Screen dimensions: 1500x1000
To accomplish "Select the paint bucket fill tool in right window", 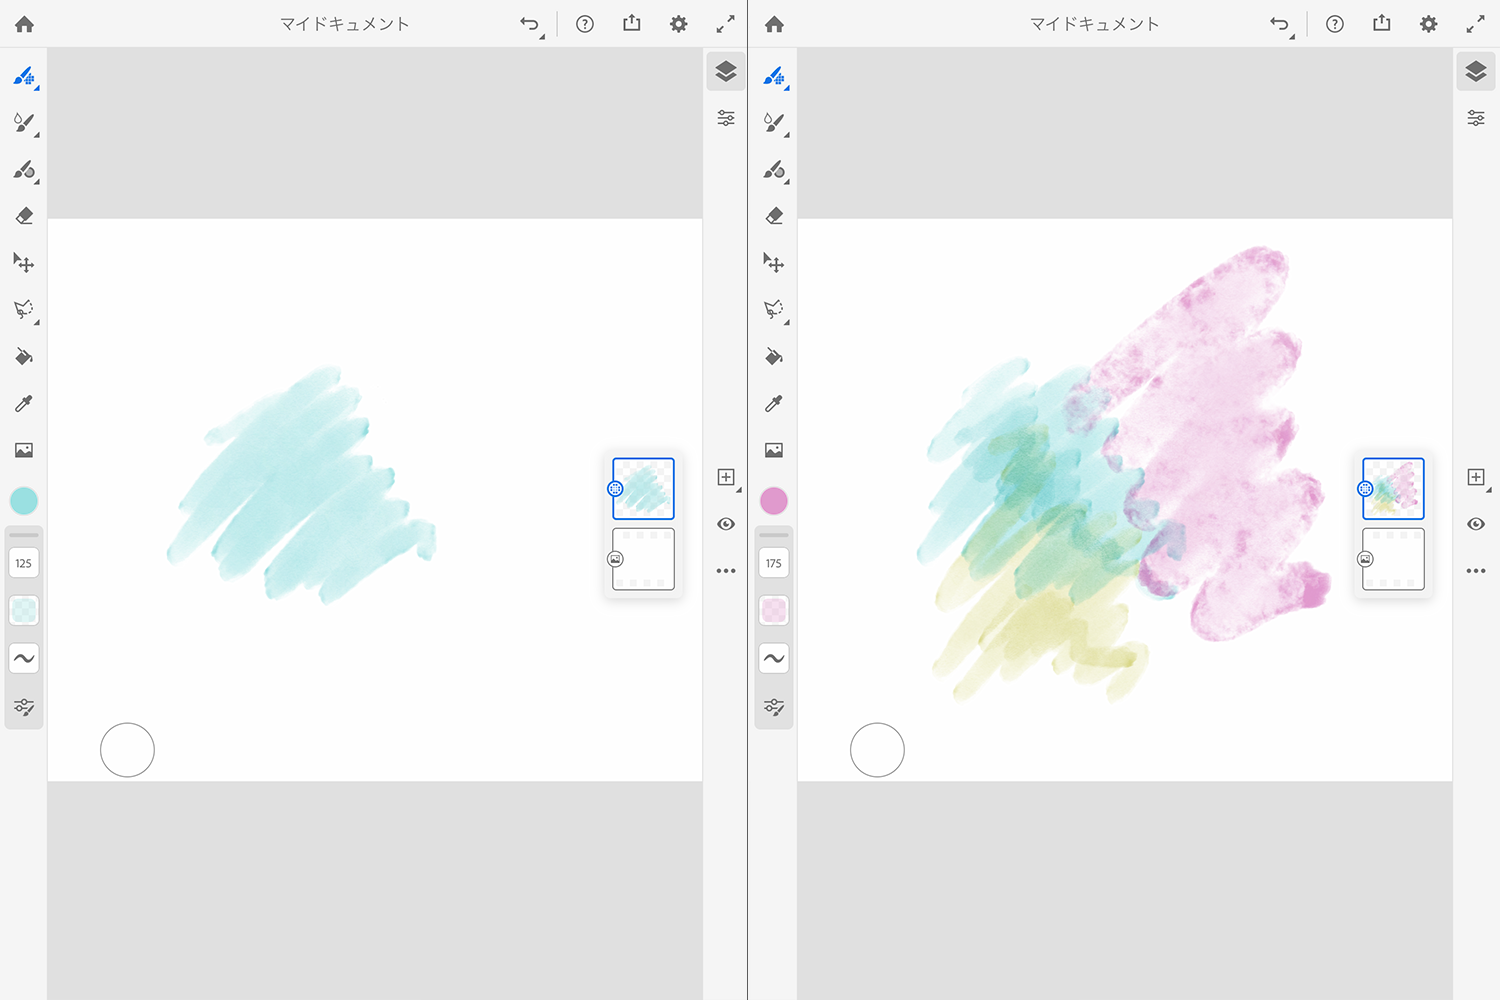I will pyautogui.click(x=774, y=357).
